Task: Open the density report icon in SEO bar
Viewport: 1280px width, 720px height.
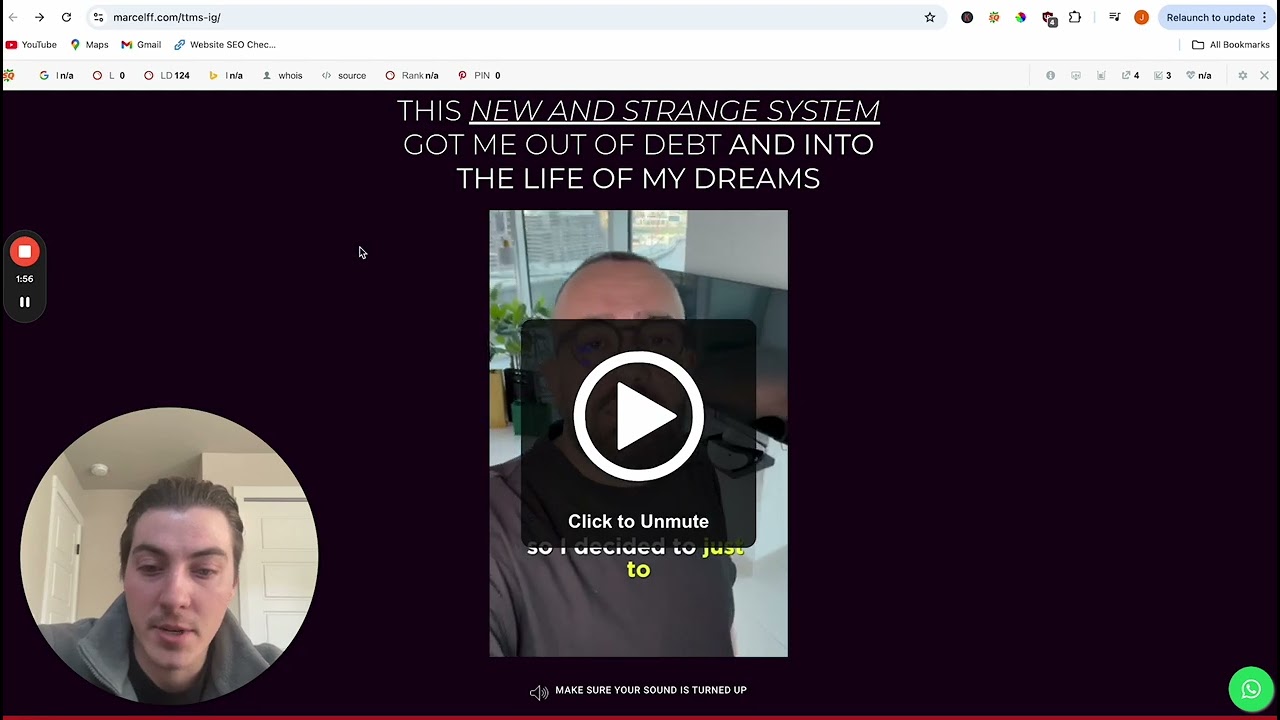Action: coord(1101,75)
